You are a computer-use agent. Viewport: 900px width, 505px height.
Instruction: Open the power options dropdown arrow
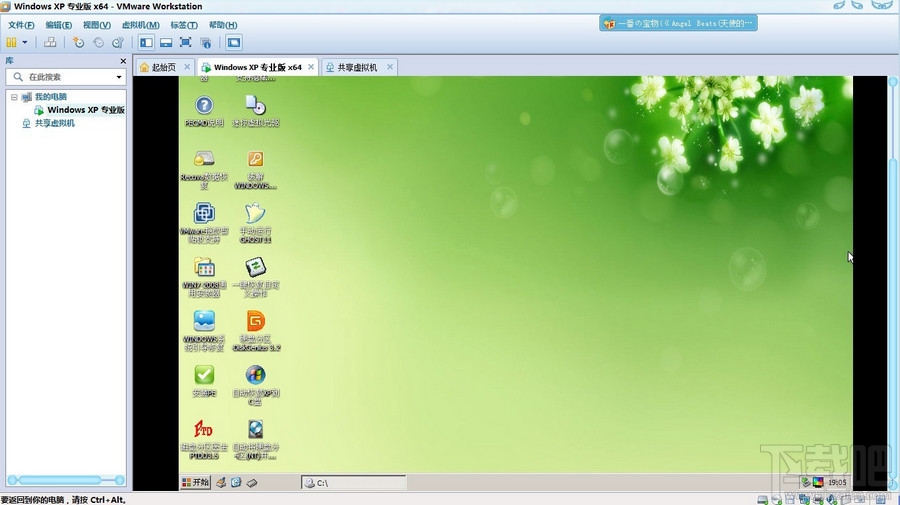tap(25, 42)
